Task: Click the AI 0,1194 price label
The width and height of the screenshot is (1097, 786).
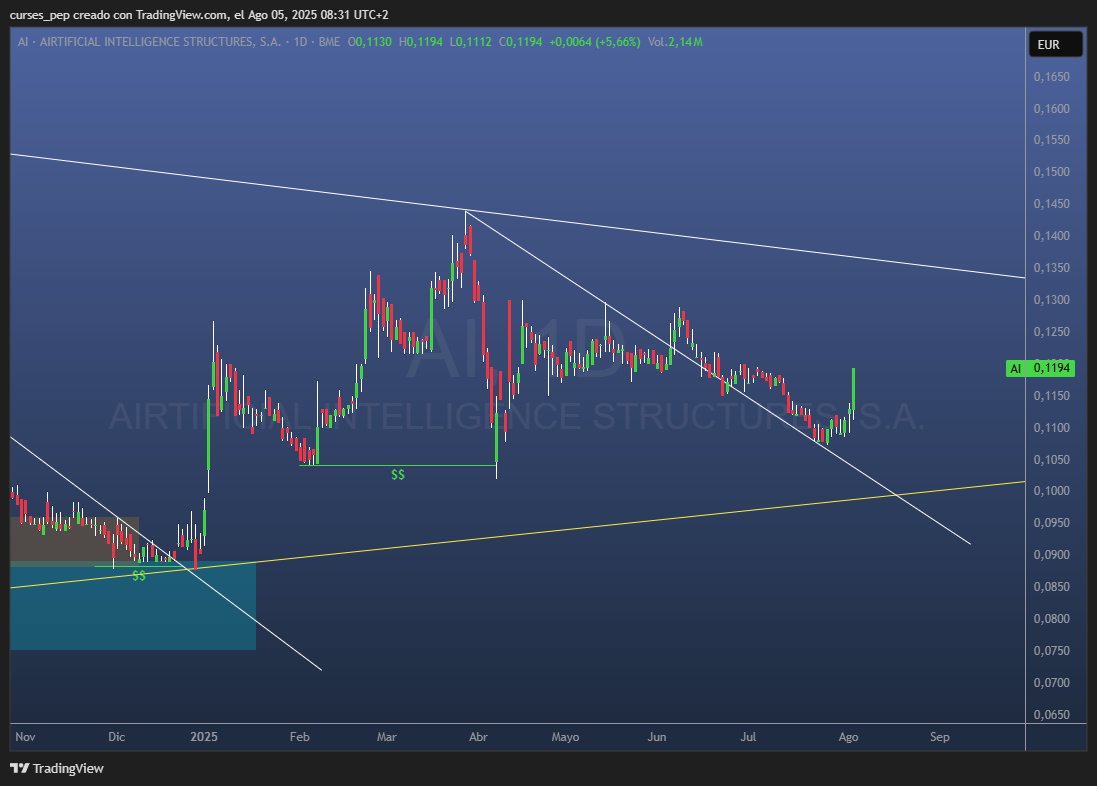Action: 1040,368
